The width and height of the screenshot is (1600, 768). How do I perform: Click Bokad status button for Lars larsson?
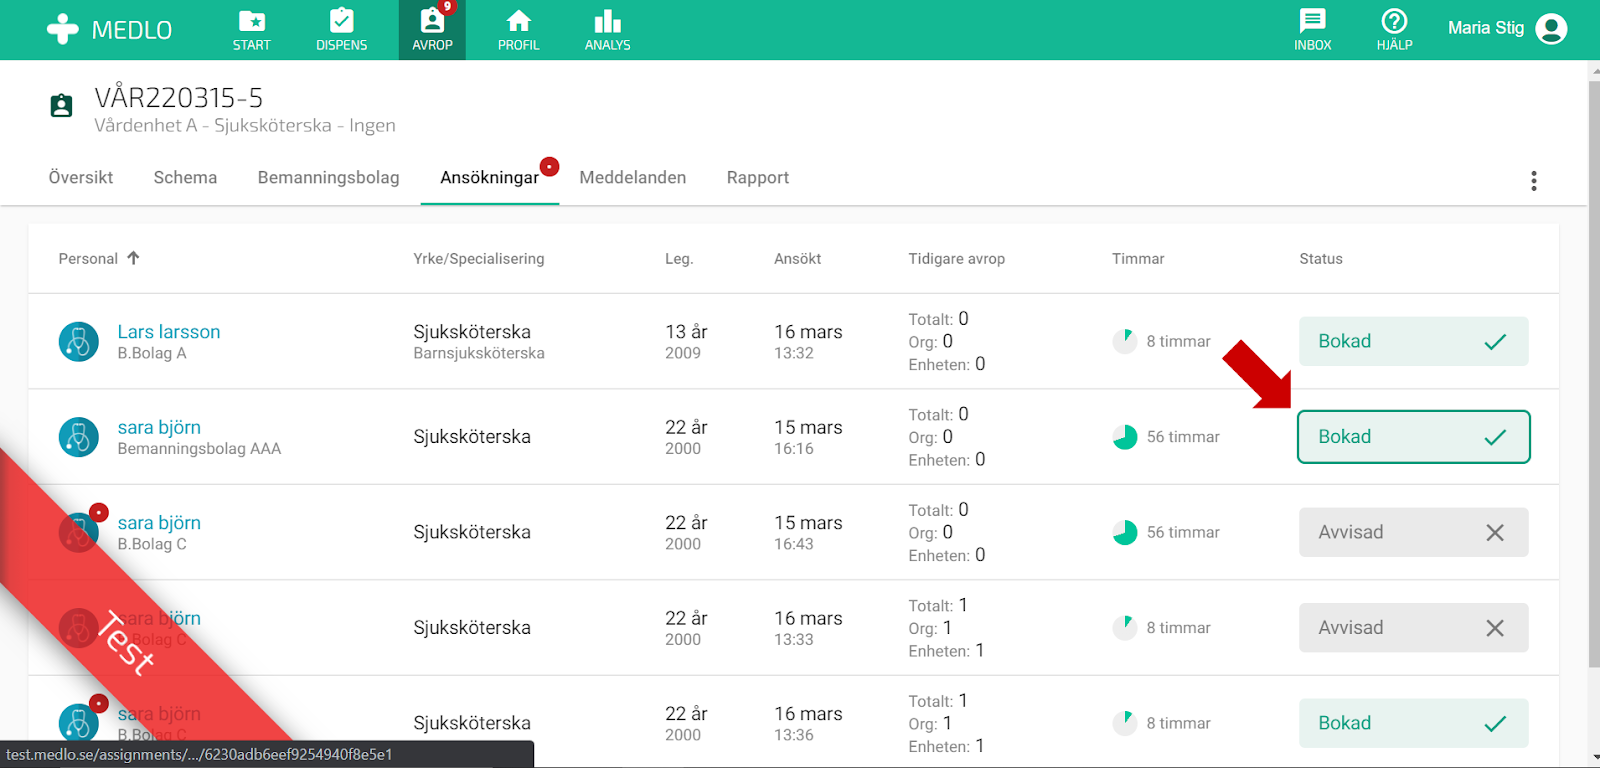[x=1413, y=341]
